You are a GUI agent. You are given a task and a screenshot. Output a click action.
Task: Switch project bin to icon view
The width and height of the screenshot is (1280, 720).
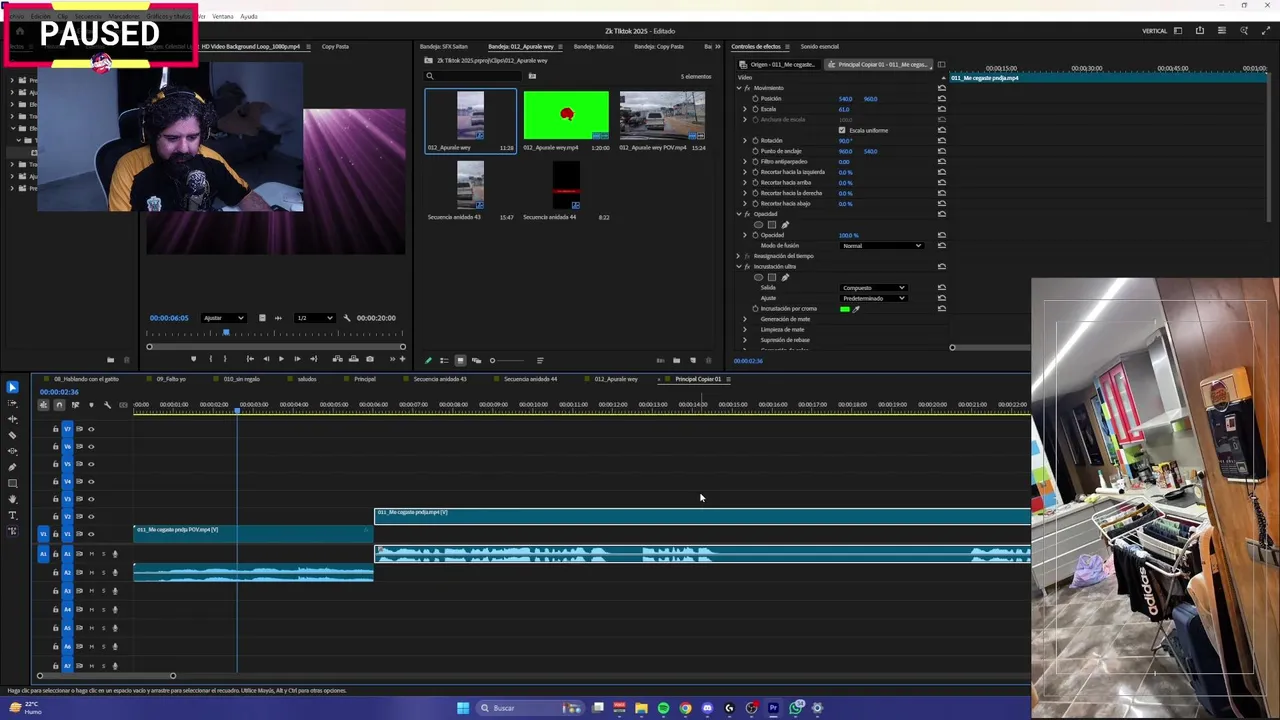(x=460, y=360)
